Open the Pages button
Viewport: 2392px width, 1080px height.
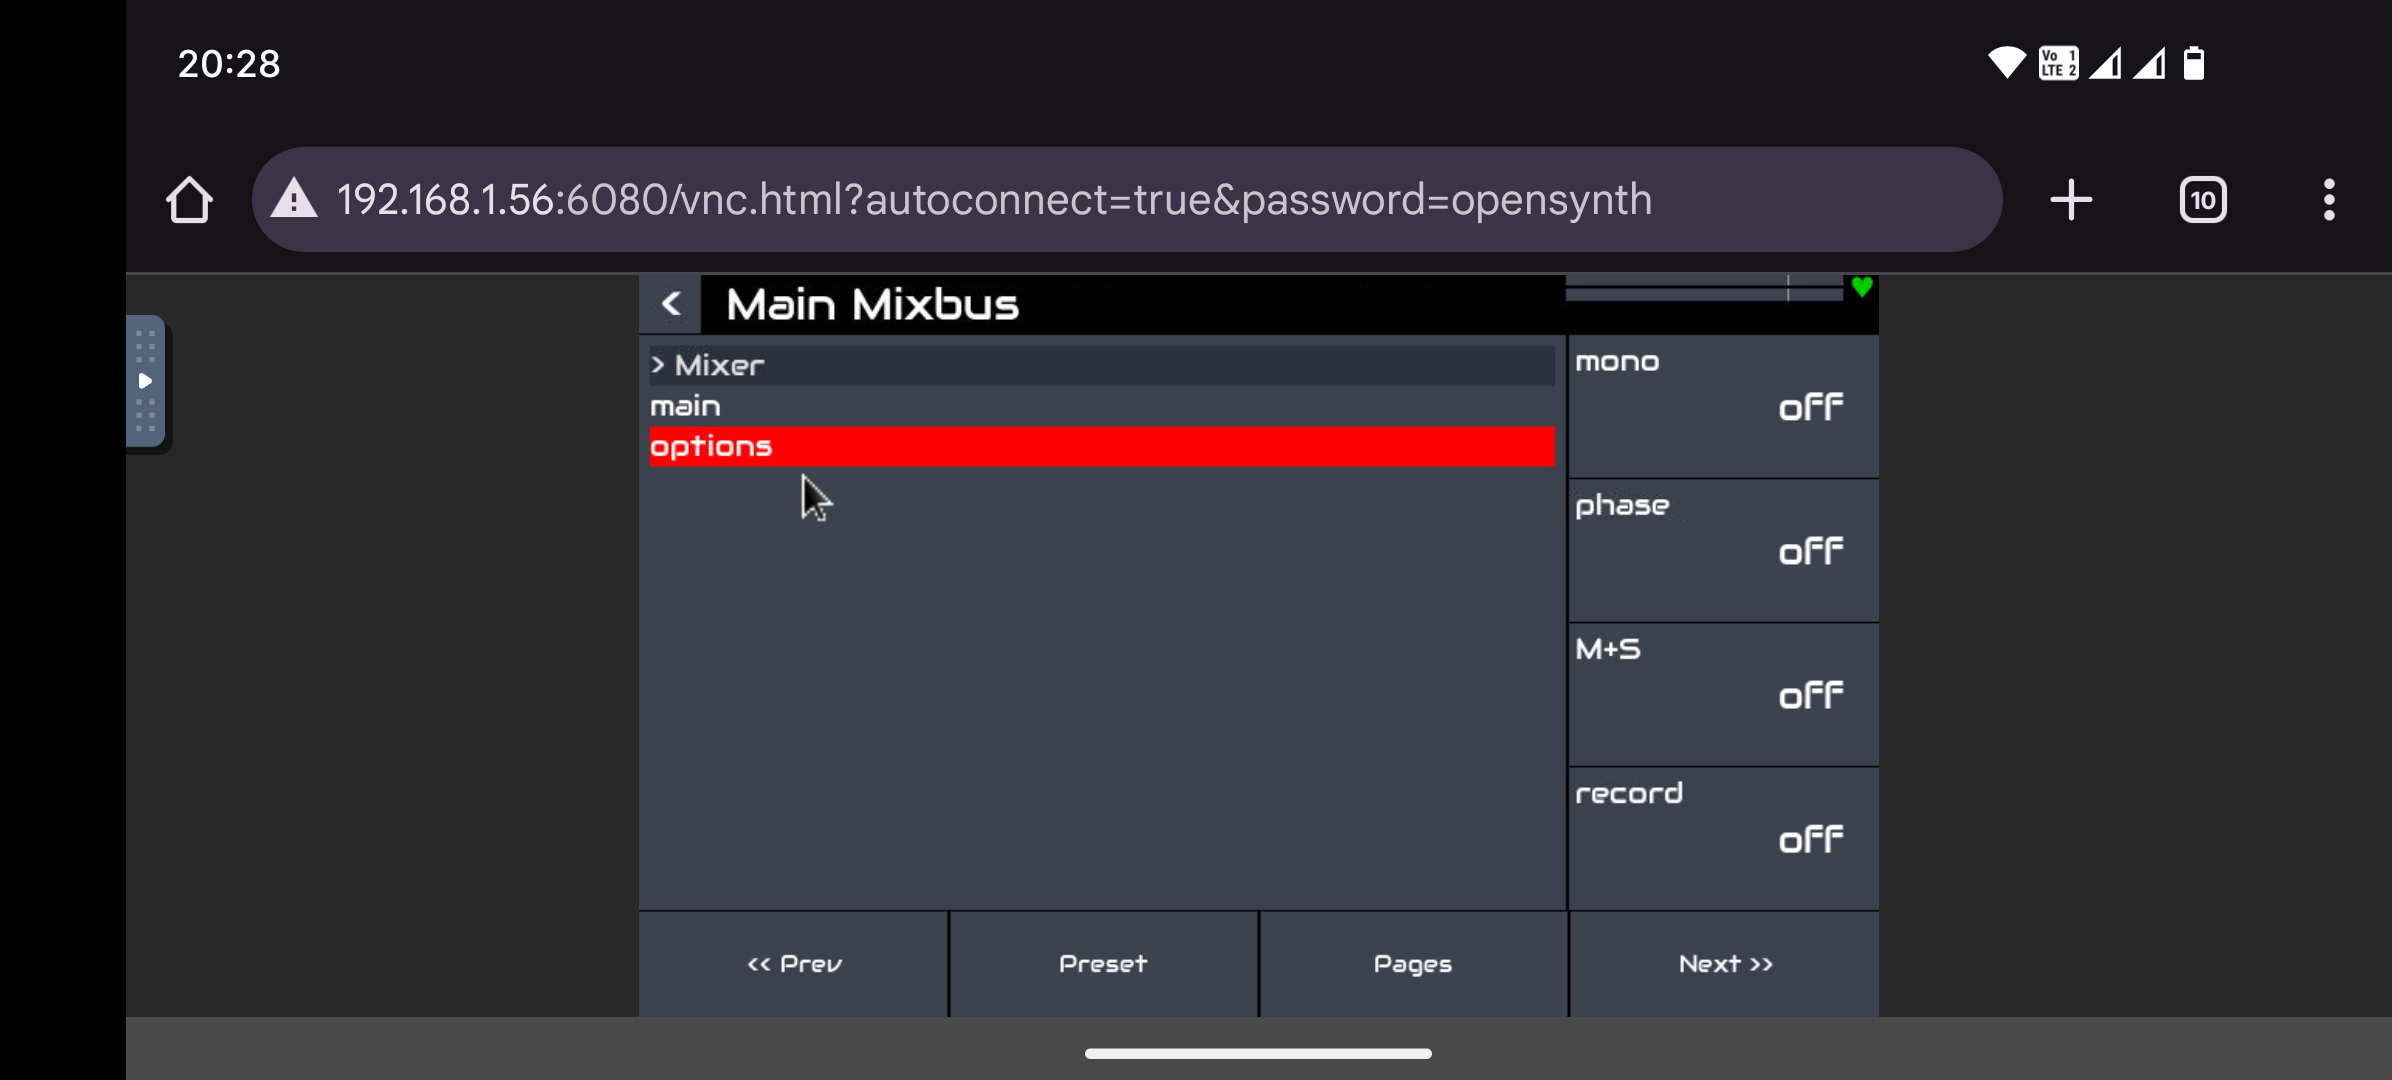(1413, 964)
